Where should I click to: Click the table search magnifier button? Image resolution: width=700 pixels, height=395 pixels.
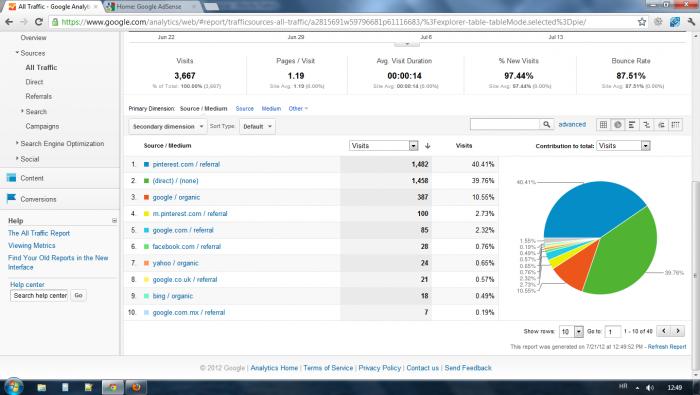coord(546,125)
